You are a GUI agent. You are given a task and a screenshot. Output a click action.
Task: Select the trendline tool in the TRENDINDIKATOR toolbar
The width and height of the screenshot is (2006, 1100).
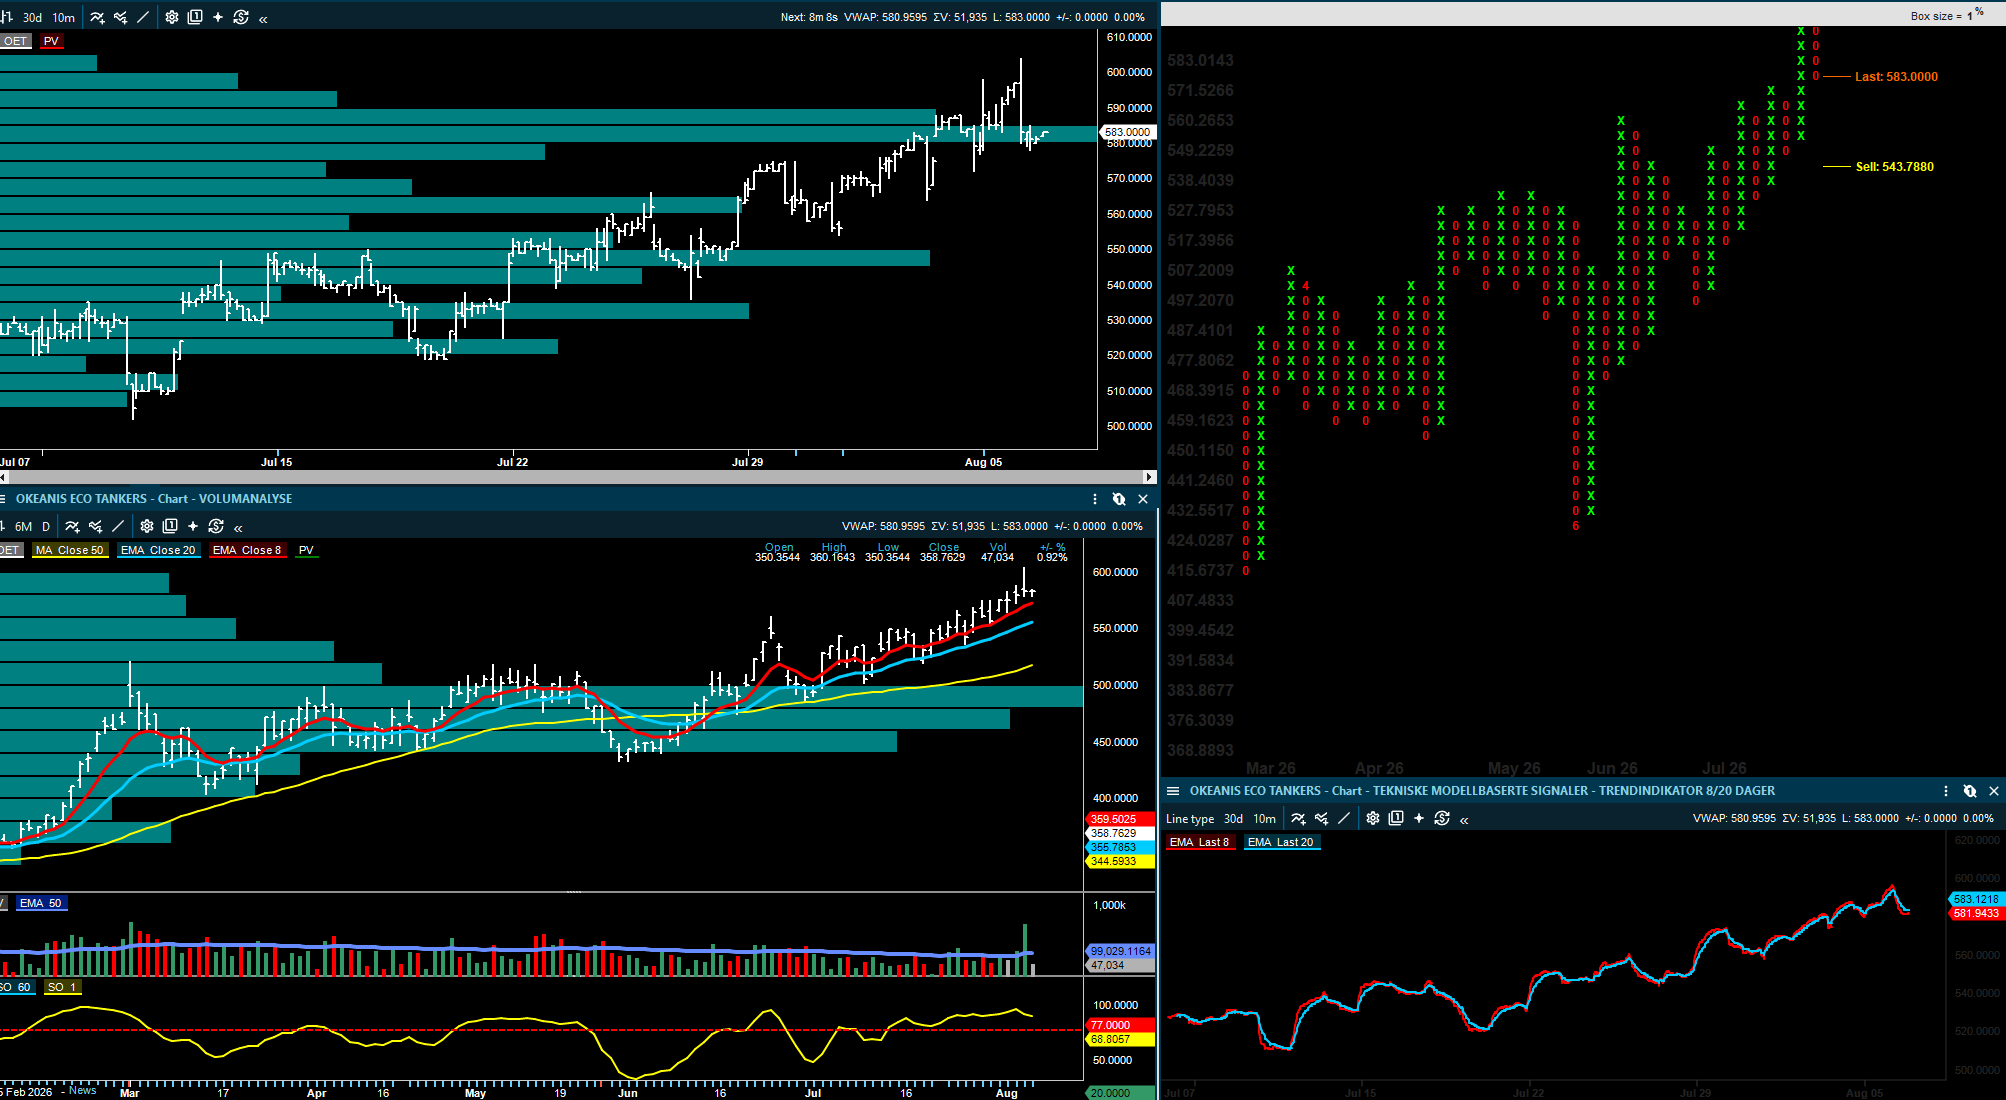(1344, 818)
